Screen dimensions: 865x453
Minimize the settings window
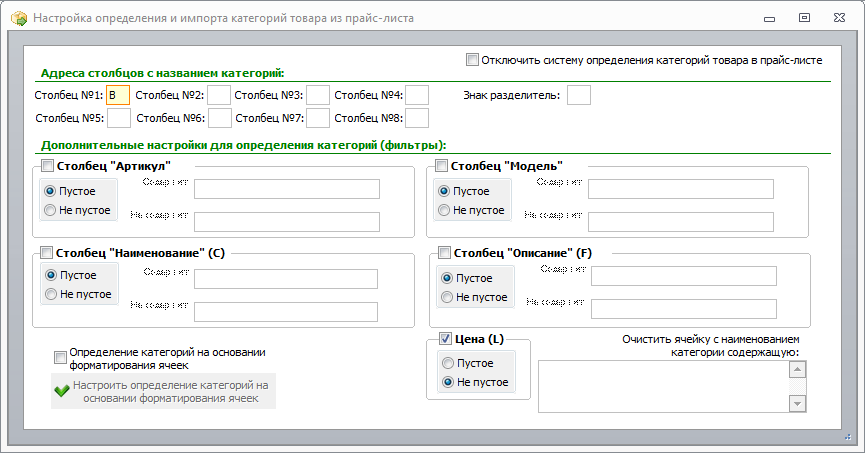pyautogui.click(x=770, y=19)
